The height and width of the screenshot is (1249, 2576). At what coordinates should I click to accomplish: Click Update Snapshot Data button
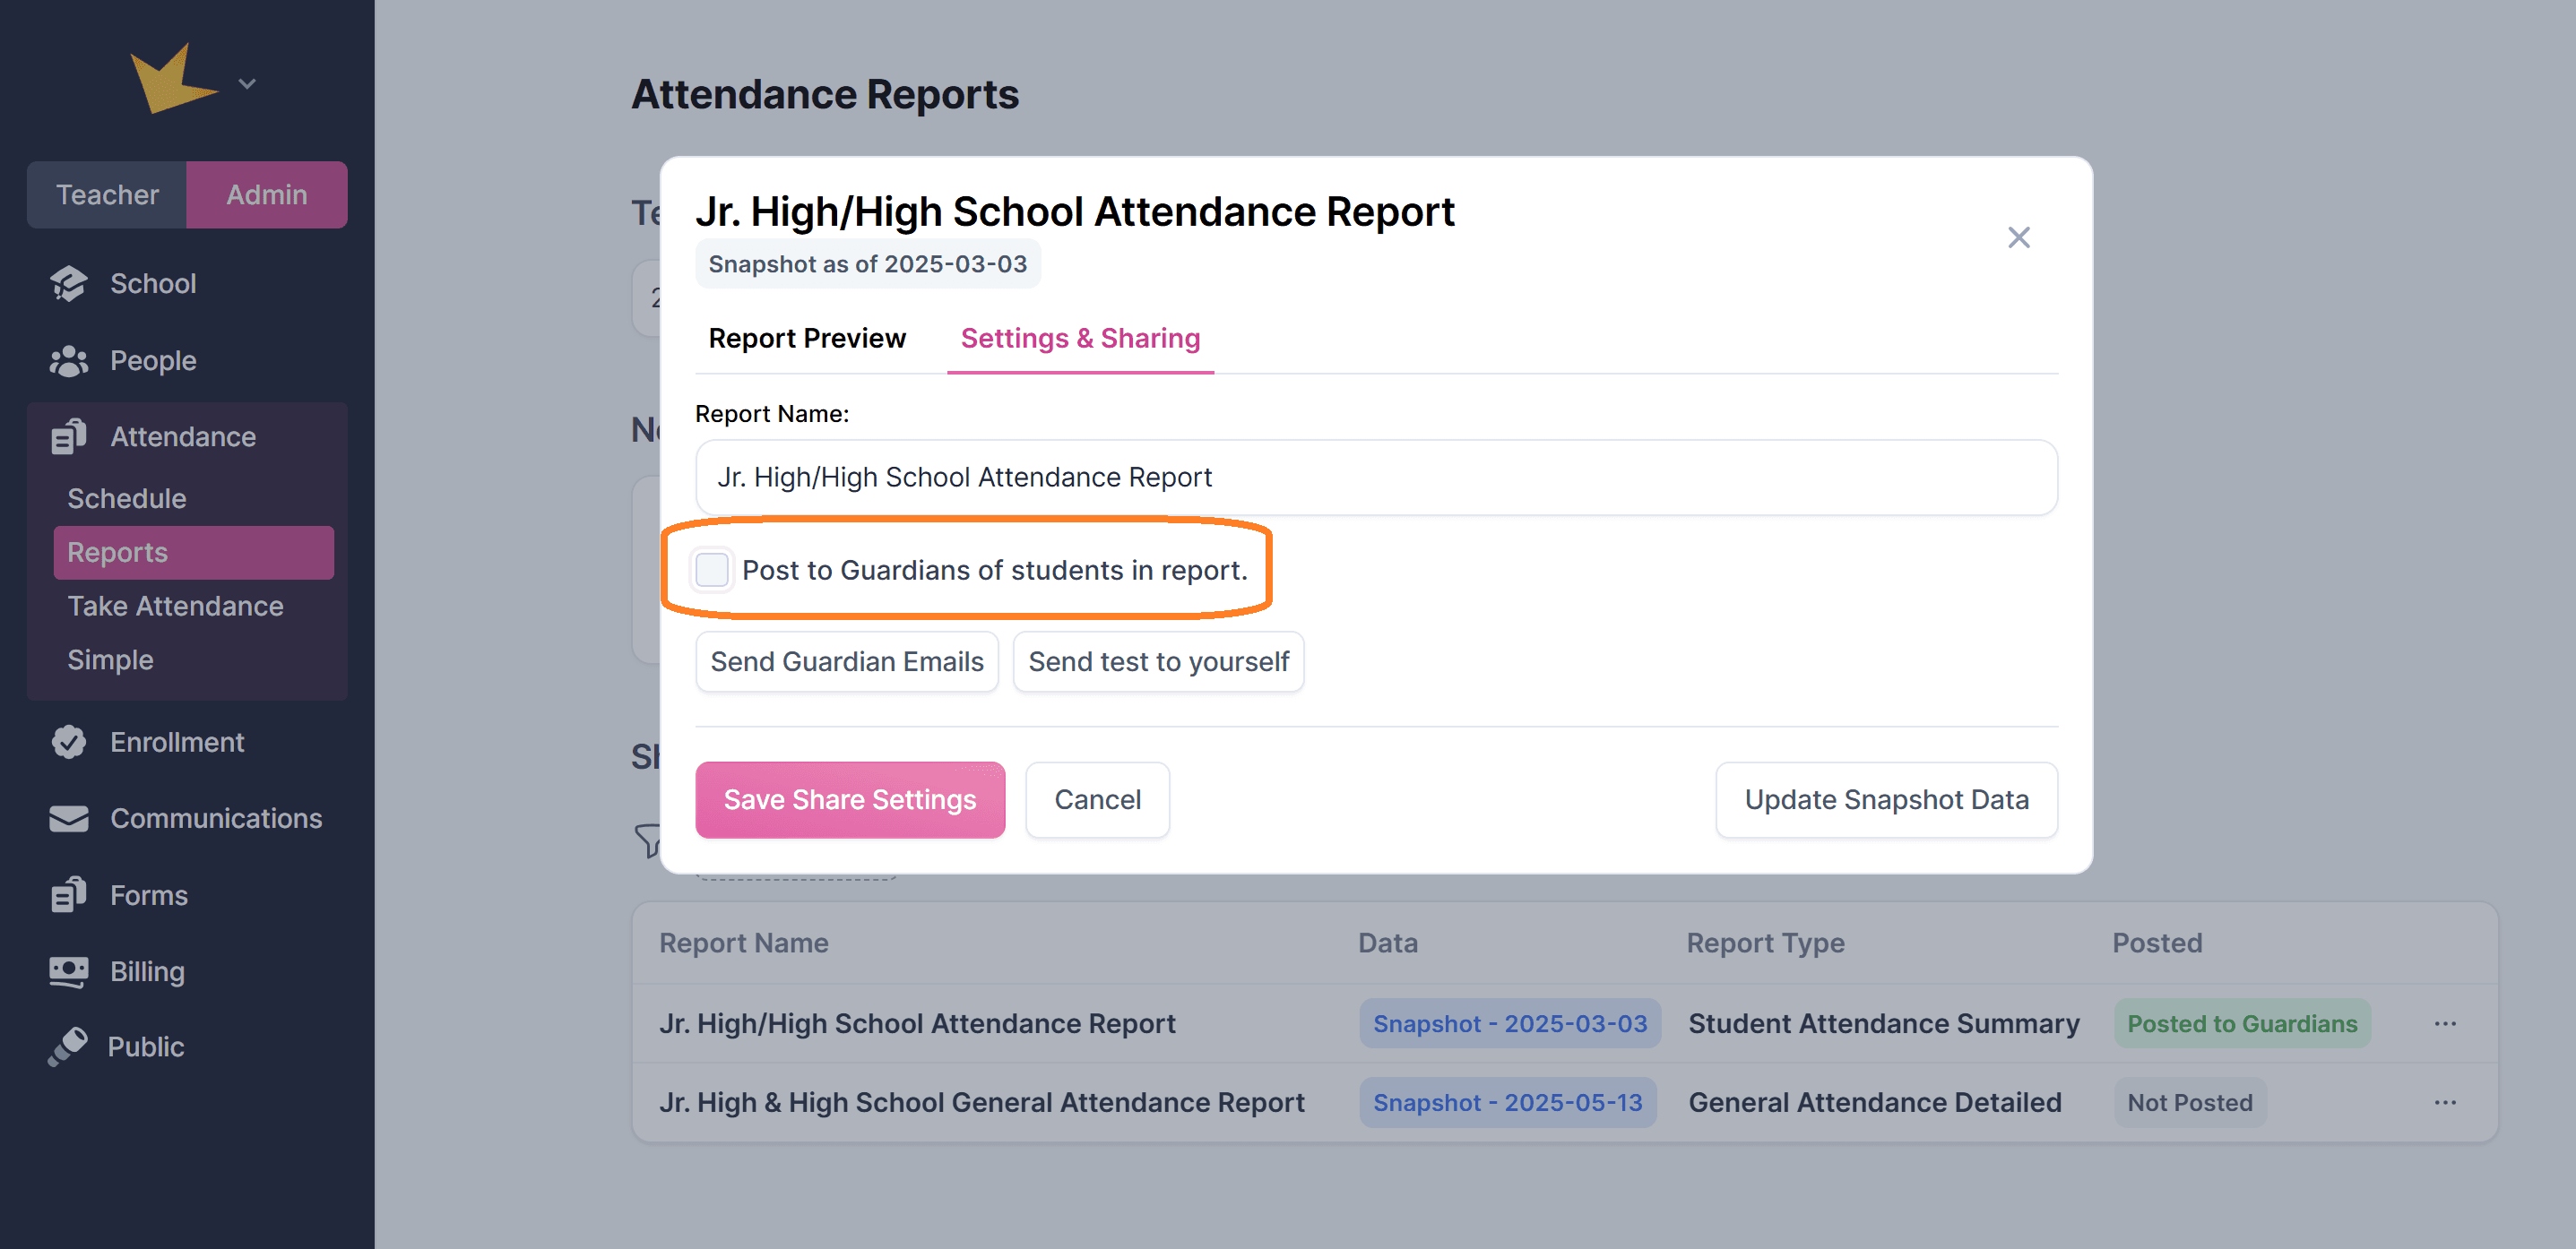1886,800
